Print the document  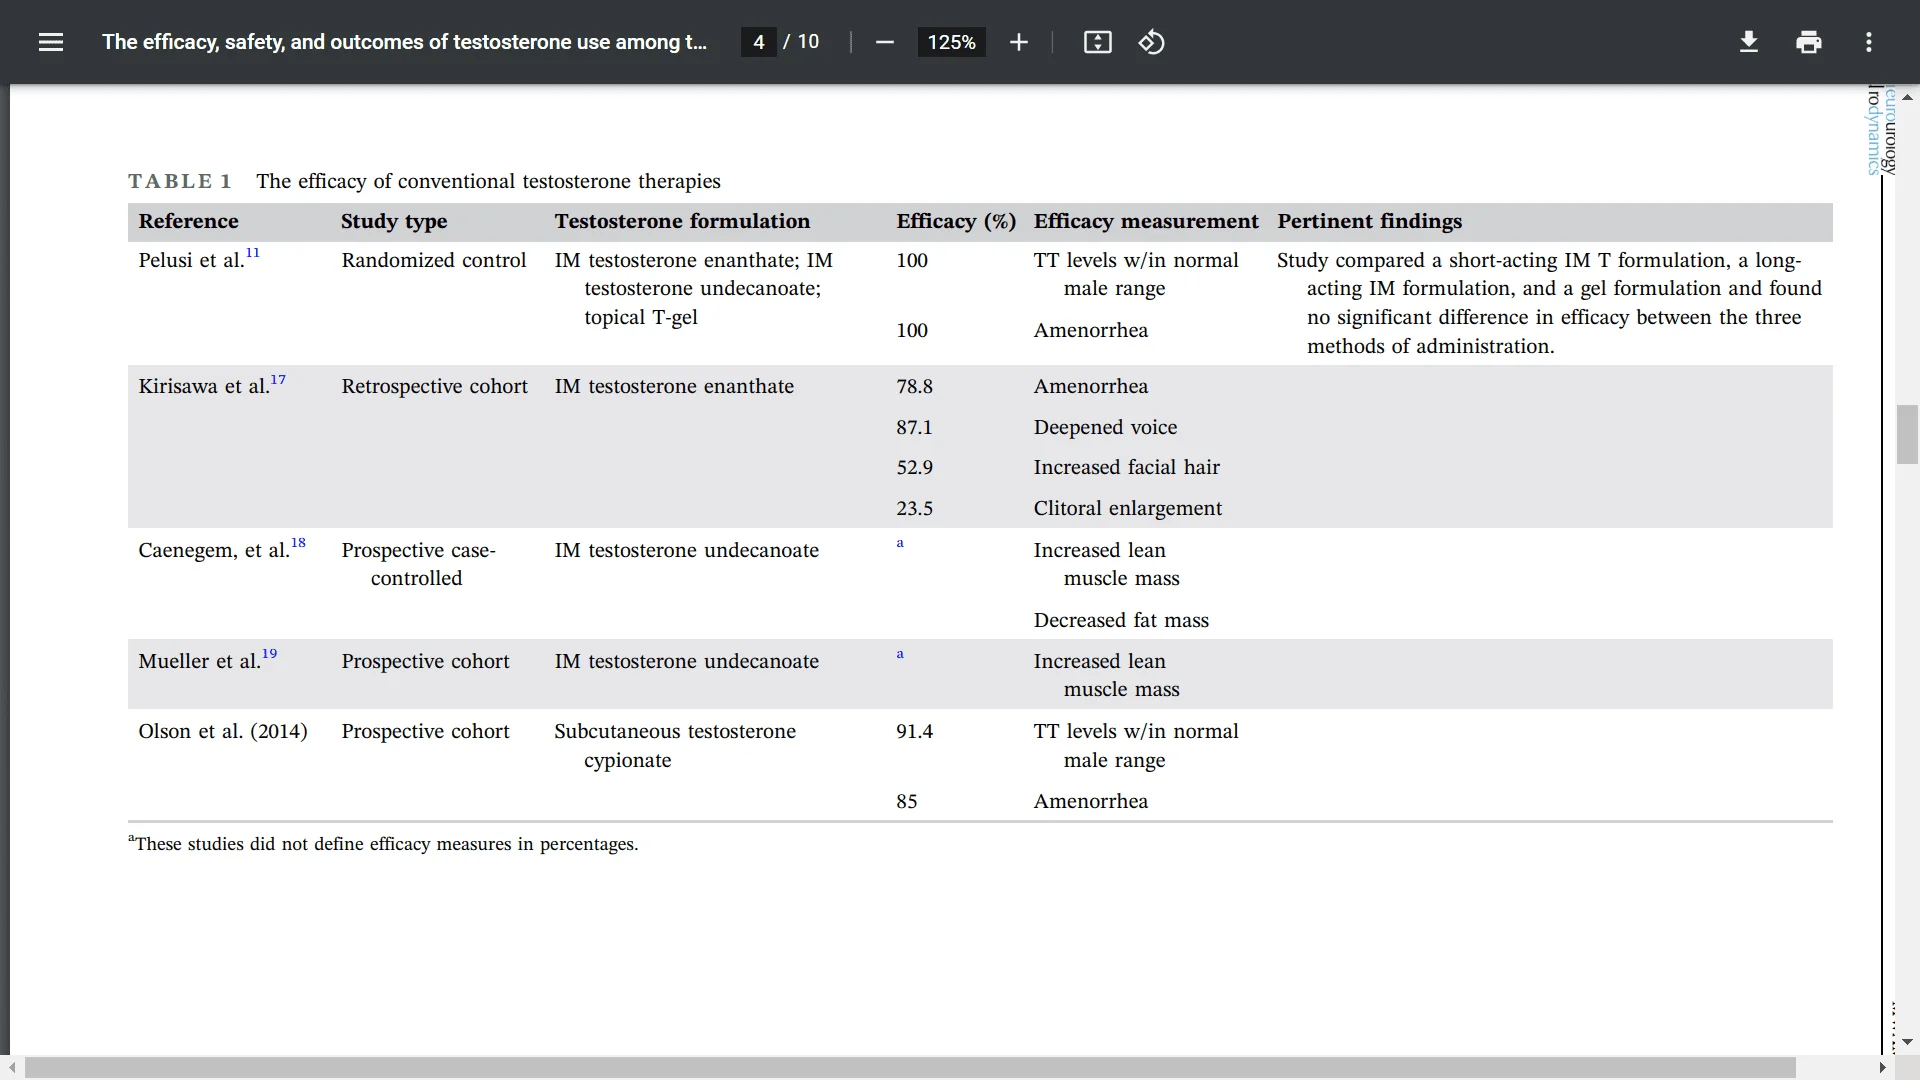point(1808,42)
